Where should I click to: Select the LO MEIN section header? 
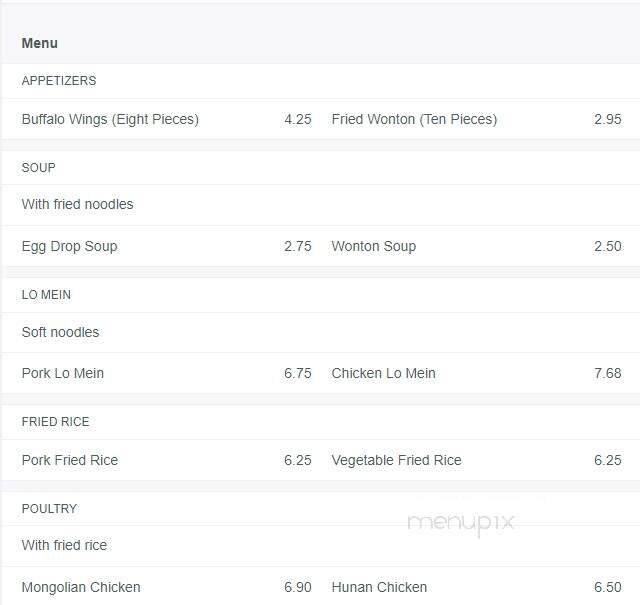[46, 295]
